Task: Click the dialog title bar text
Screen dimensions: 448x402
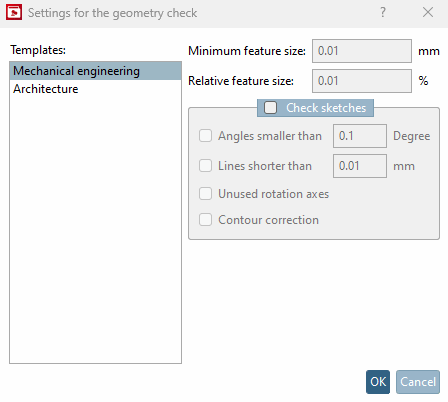Action: pyautogui.click(x=112, y=13)
